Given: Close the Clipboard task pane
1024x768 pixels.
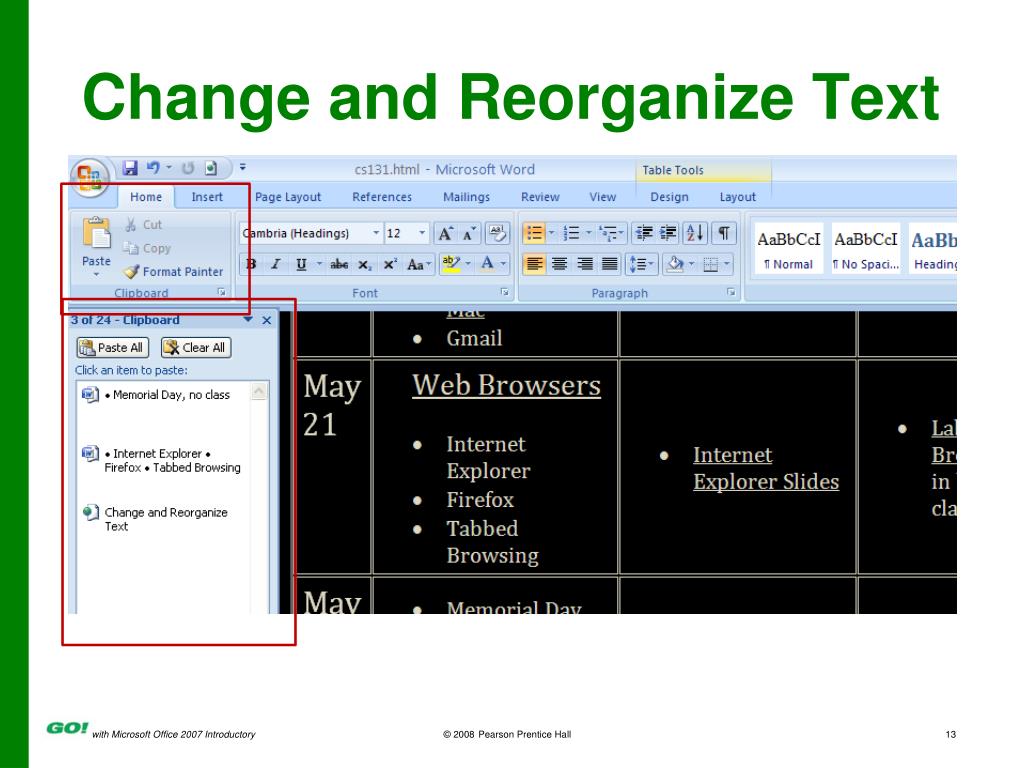Looking at the screenshot, I should (266, 320).
